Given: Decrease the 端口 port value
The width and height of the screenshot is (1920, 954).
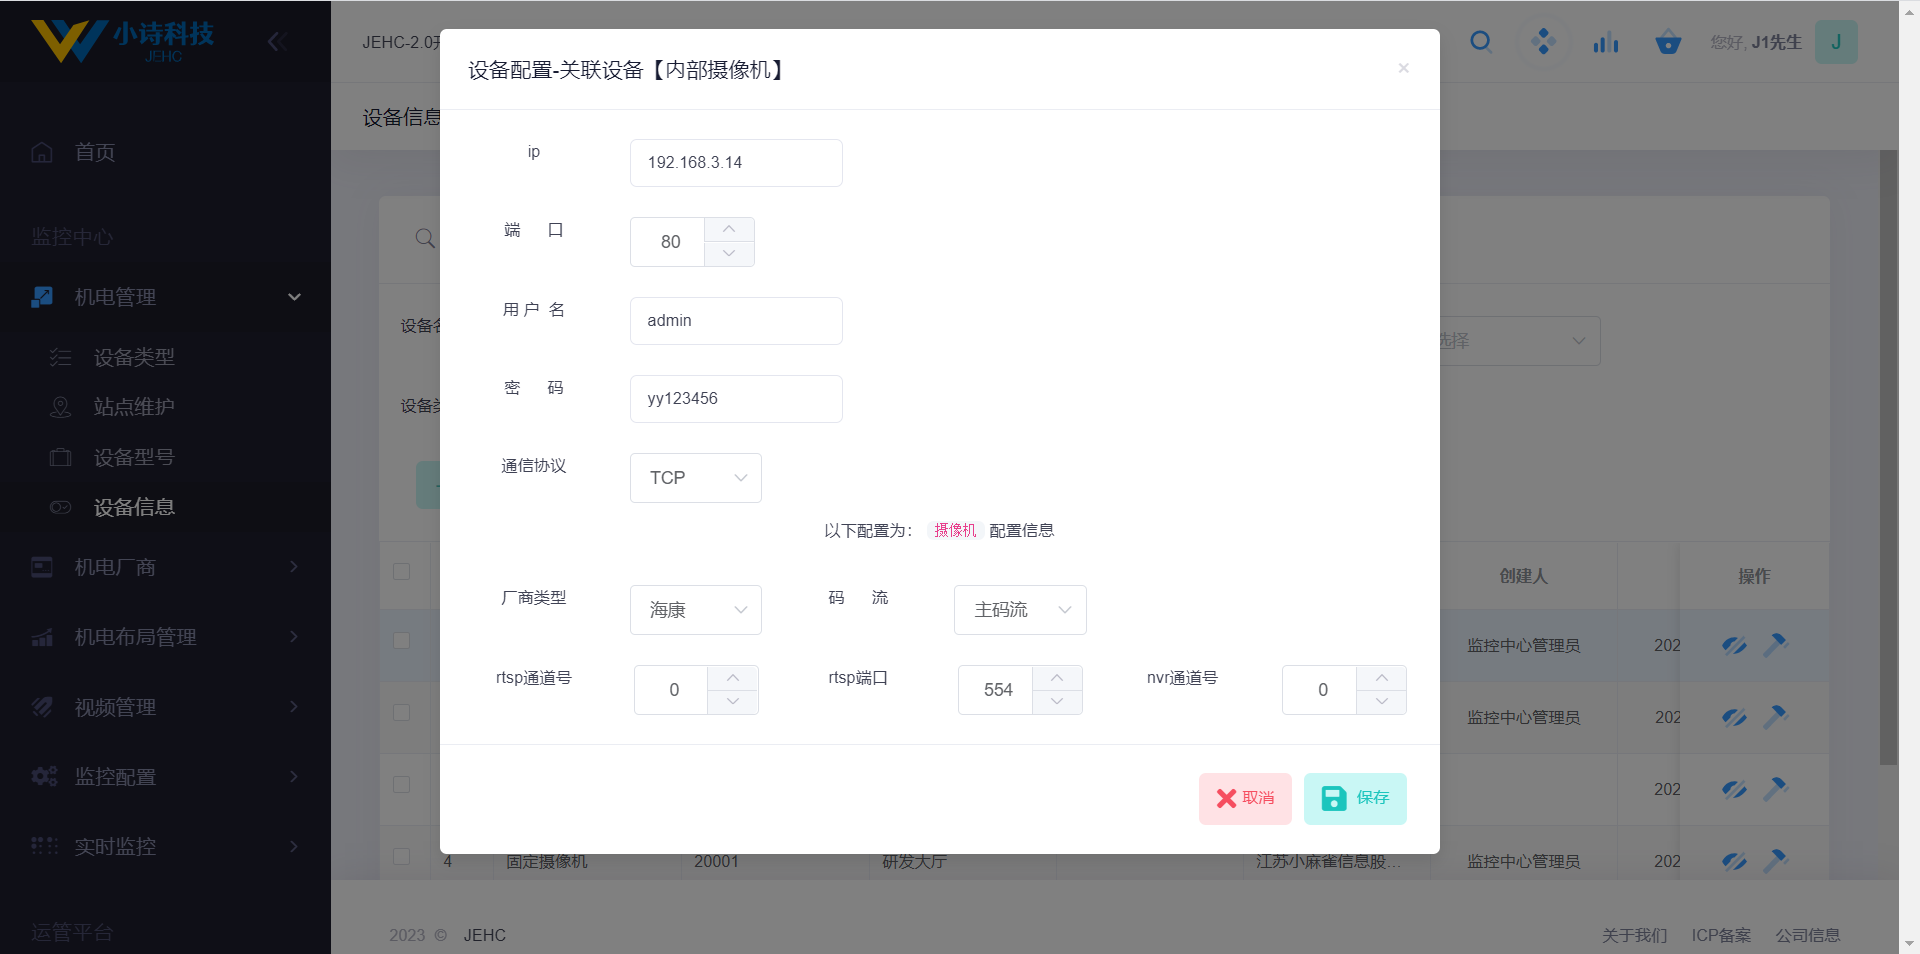Looking at the screenshot, I should 729,254.
